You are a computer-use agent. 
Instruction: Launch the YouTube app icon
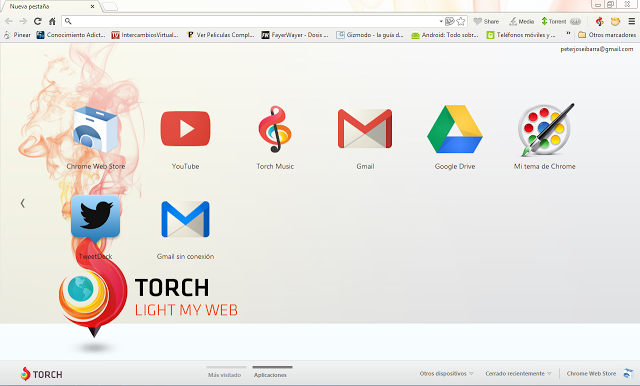point(185,129)
